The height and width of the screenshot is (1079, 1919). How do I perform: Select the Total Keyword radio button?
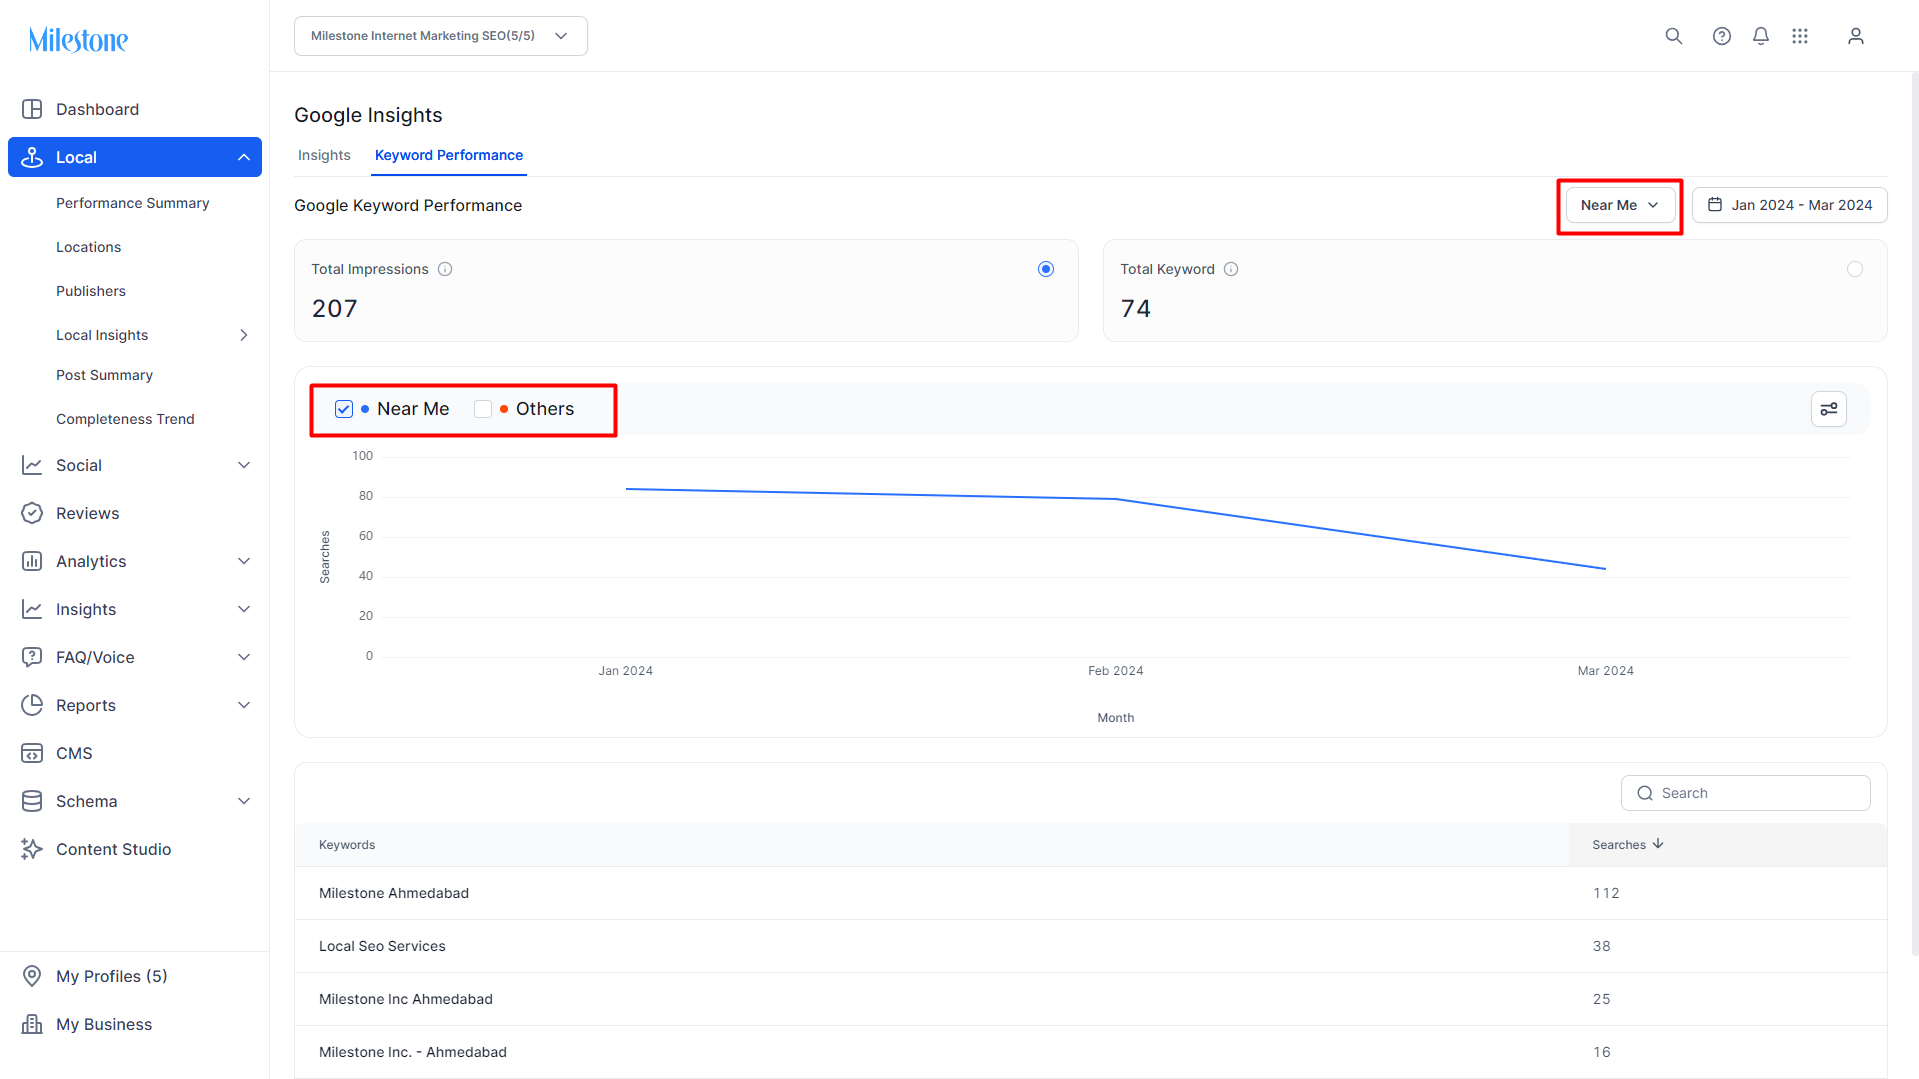coord(1855,269)
